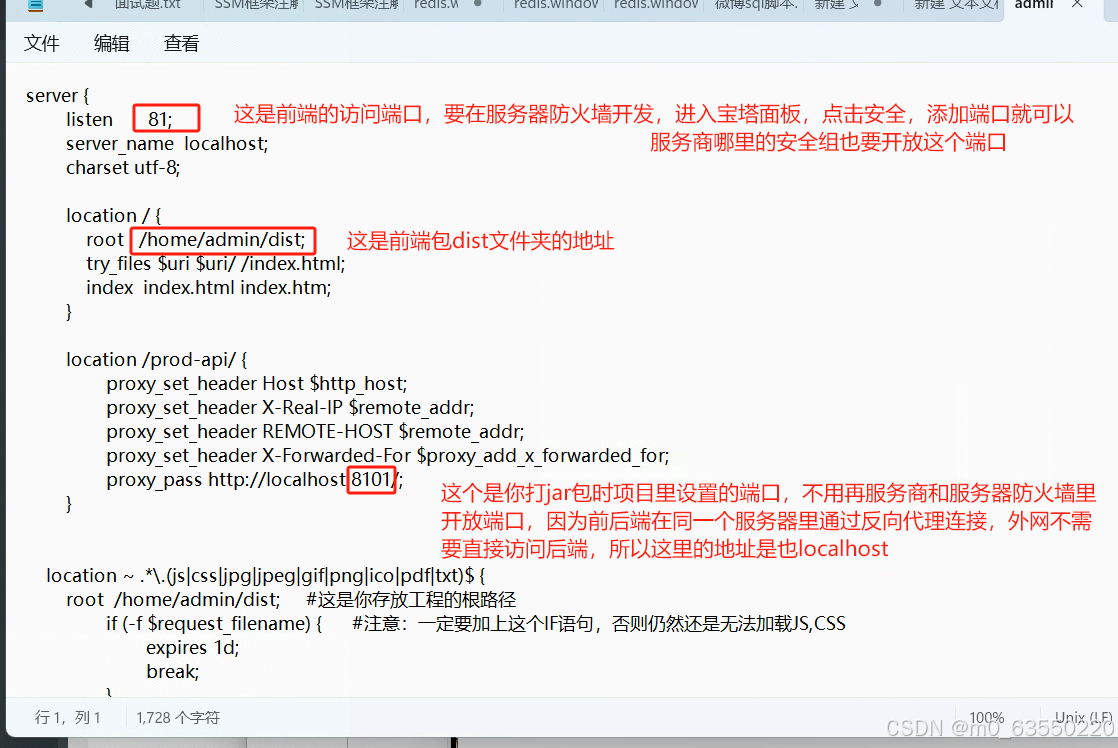The image size is (1118, 748).
Task: Switch to the 新建 文本文档 tab
Action: click(955, 4)
